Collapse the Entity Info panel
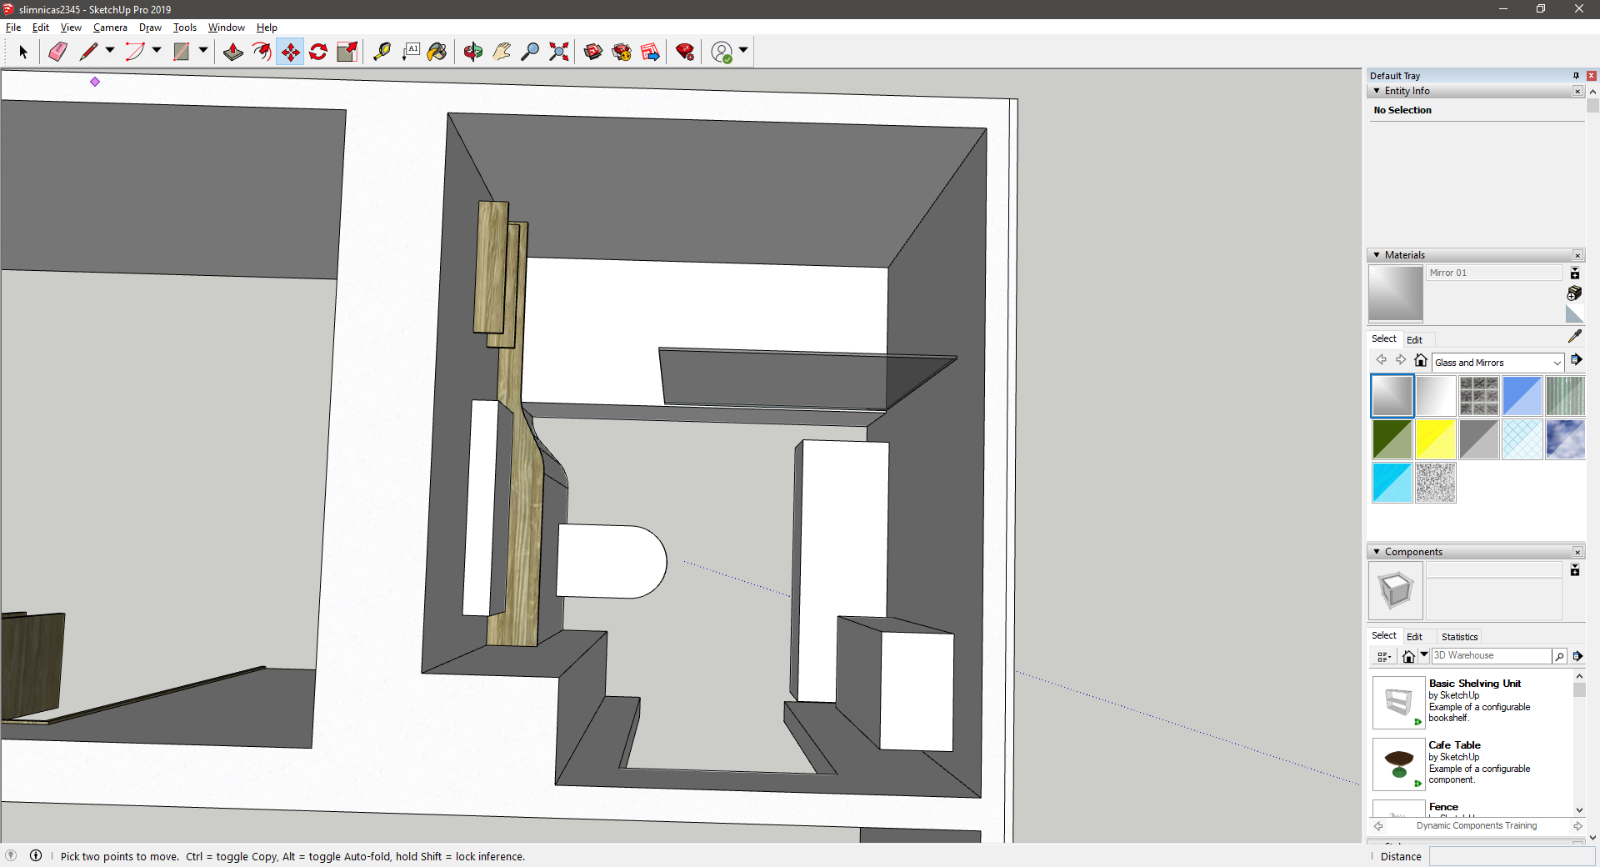 click(1377, 91)
